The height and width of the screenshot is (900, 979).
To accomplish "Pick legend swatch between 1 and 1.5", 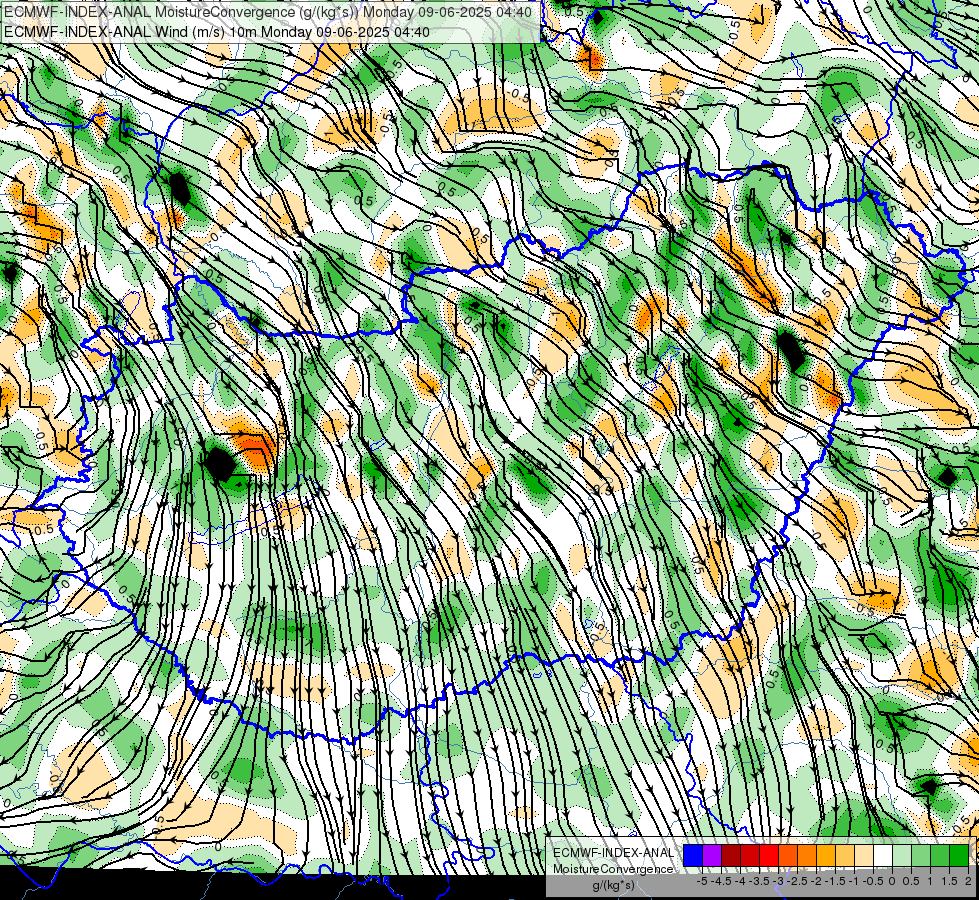I will (940, 855).
